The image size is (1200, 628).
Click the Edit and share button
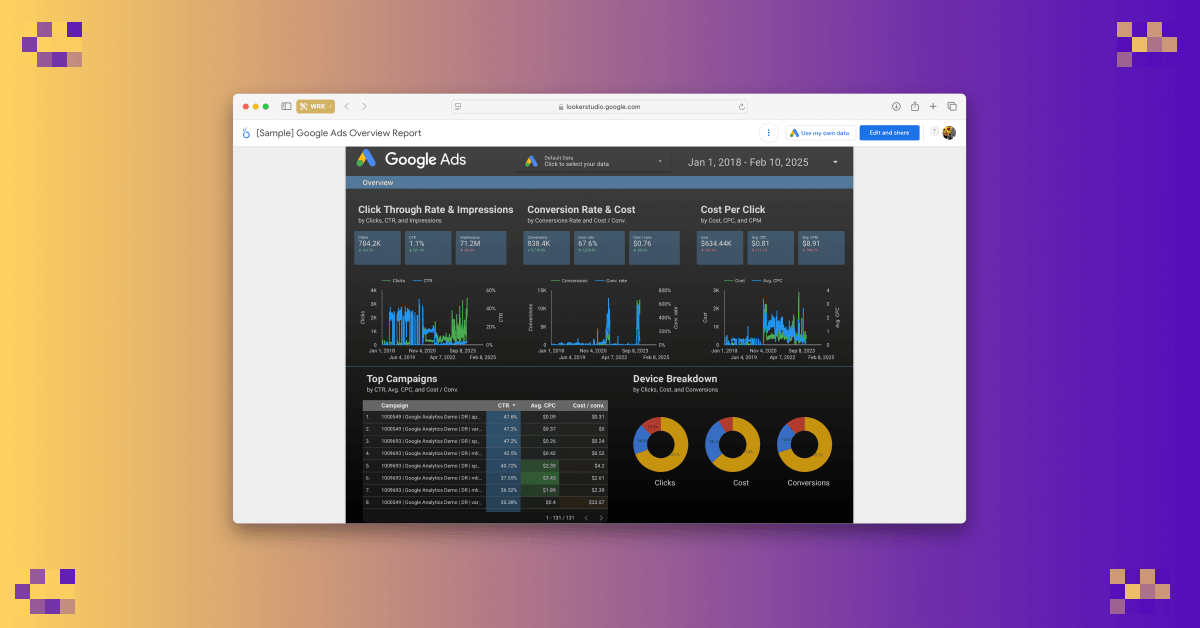pyautogui.click(x=889, y=133)
